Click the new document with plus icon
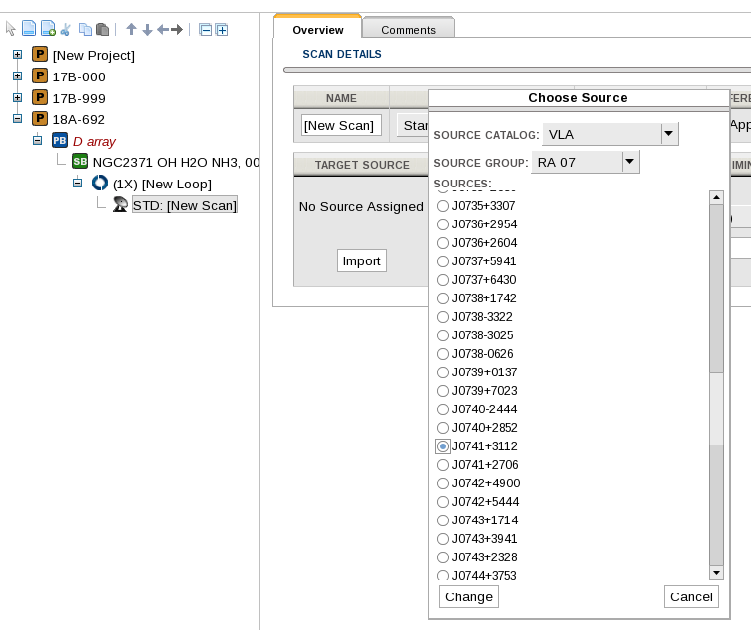 click(48, 30)
